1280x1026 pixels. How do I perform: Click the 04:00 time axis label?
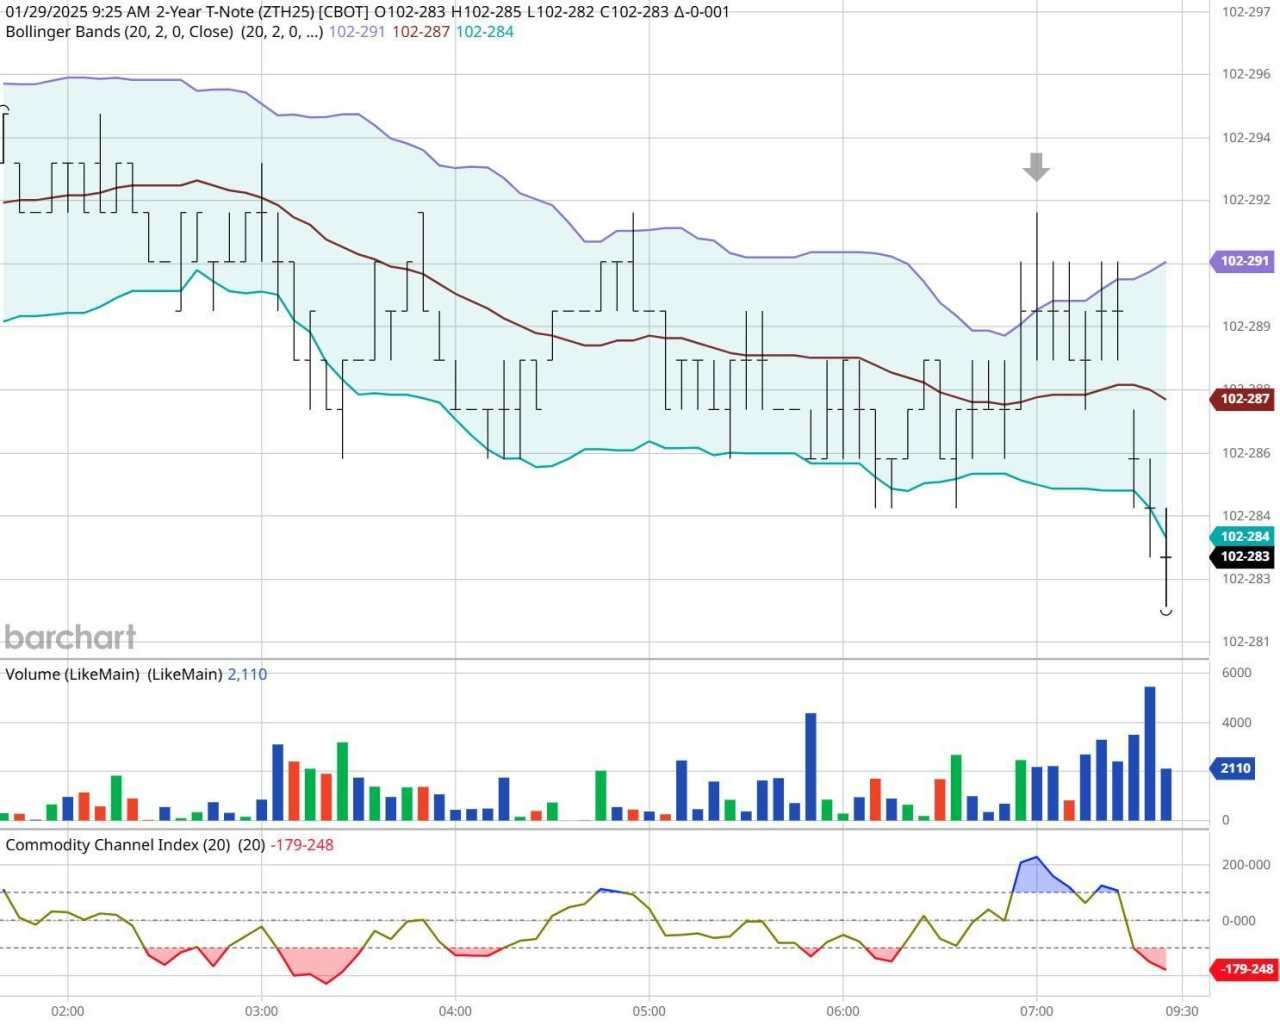pos(455,1011)
